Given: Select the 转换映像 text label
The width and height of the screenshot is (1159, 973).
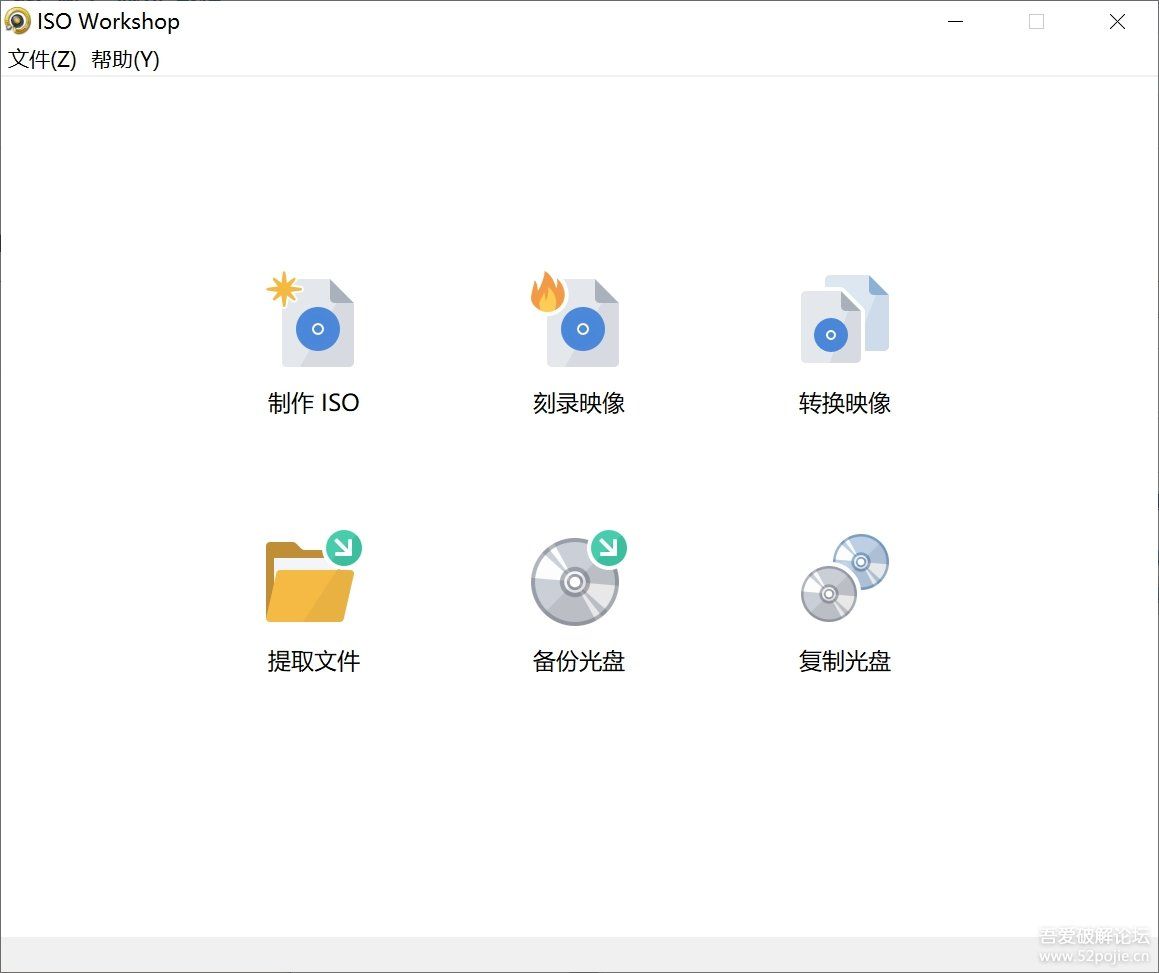Looking at the screenshot, I should tap(843, 403).
